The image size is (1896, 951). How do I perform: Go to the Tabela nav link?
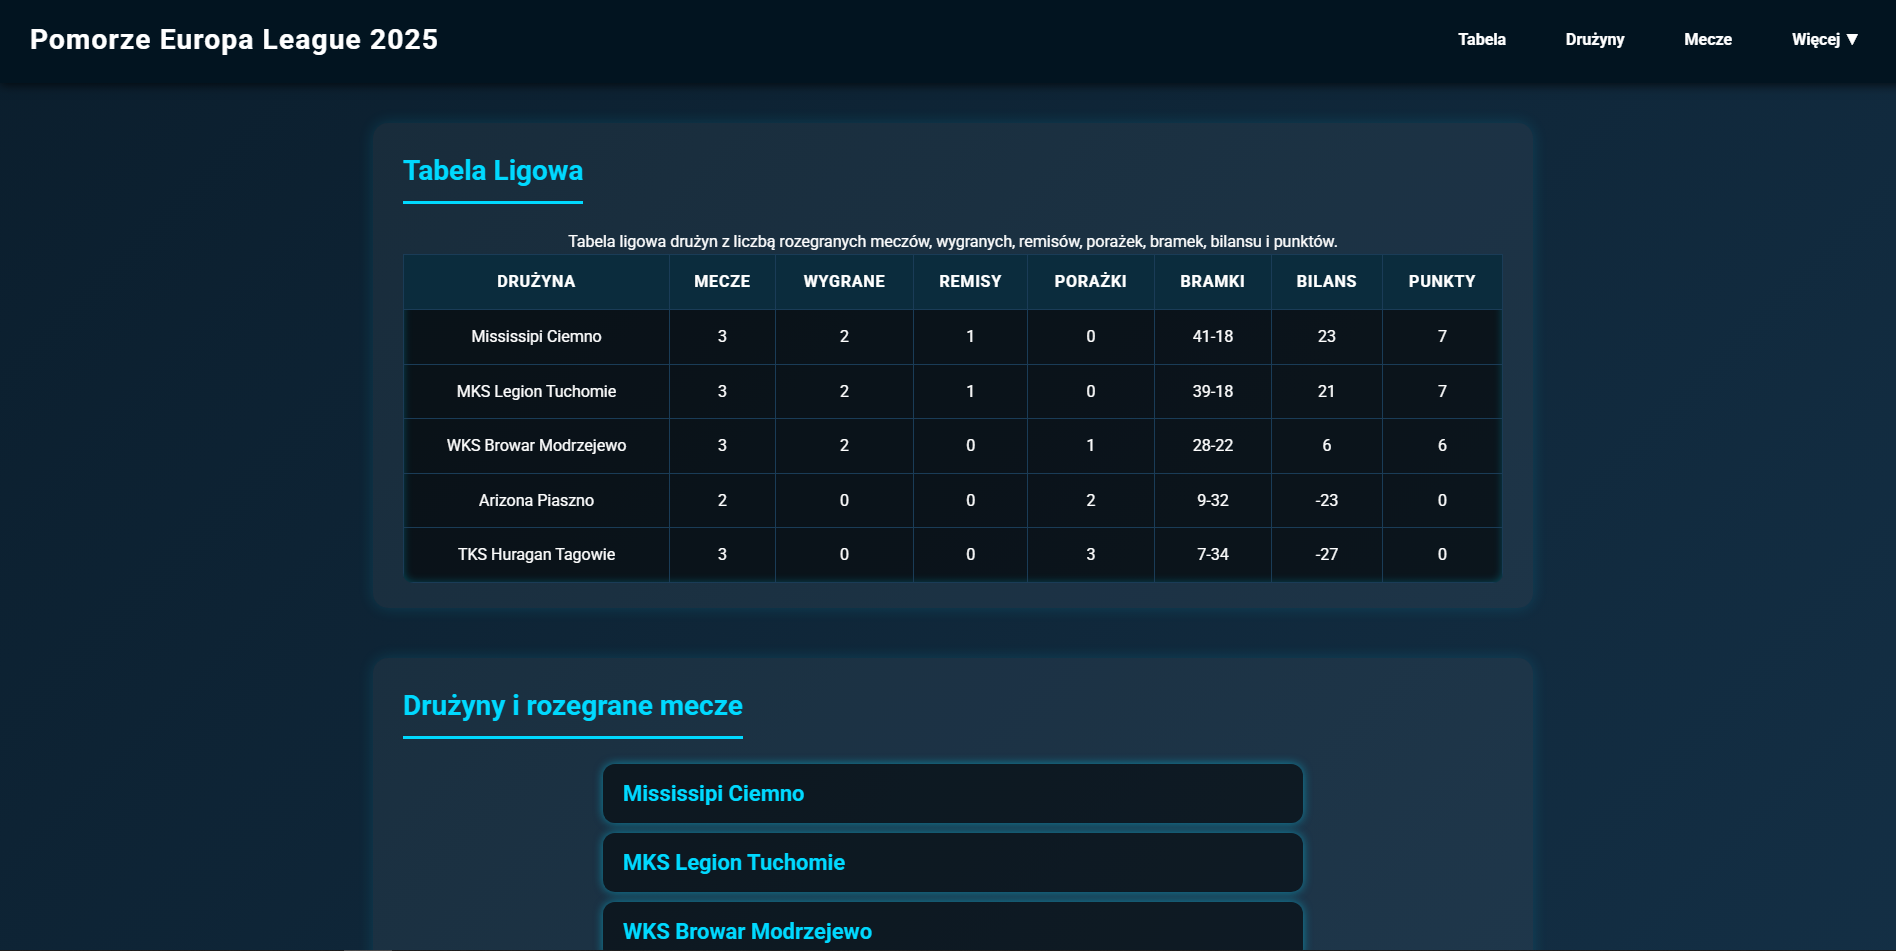tap(1481, 40)
